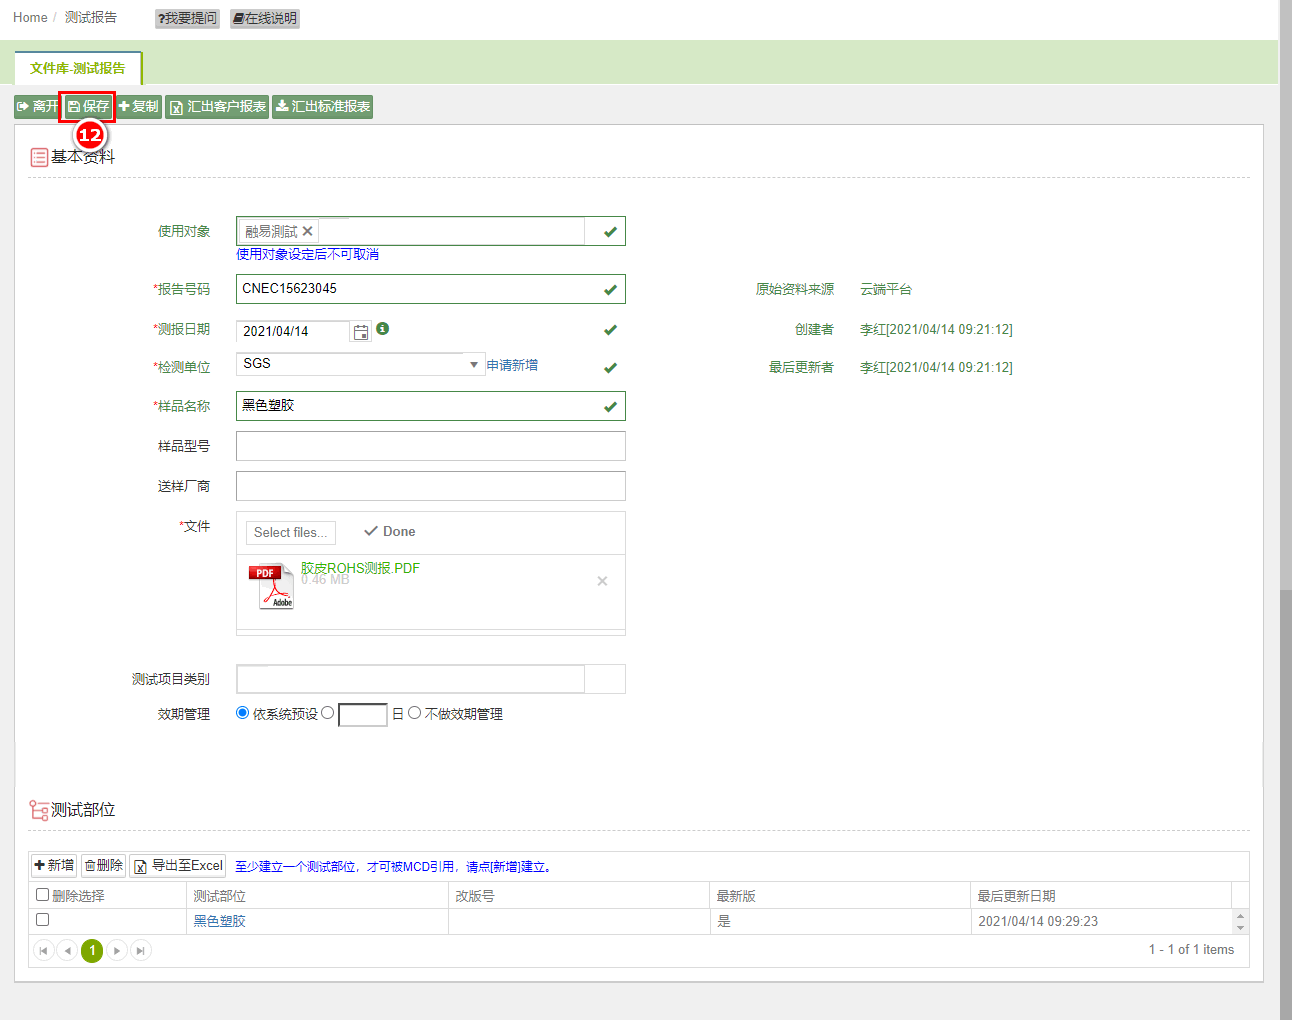The width and height of the screenshot is (1292, 1020).
Task: Go to next page of the grid
Action: 117,951
